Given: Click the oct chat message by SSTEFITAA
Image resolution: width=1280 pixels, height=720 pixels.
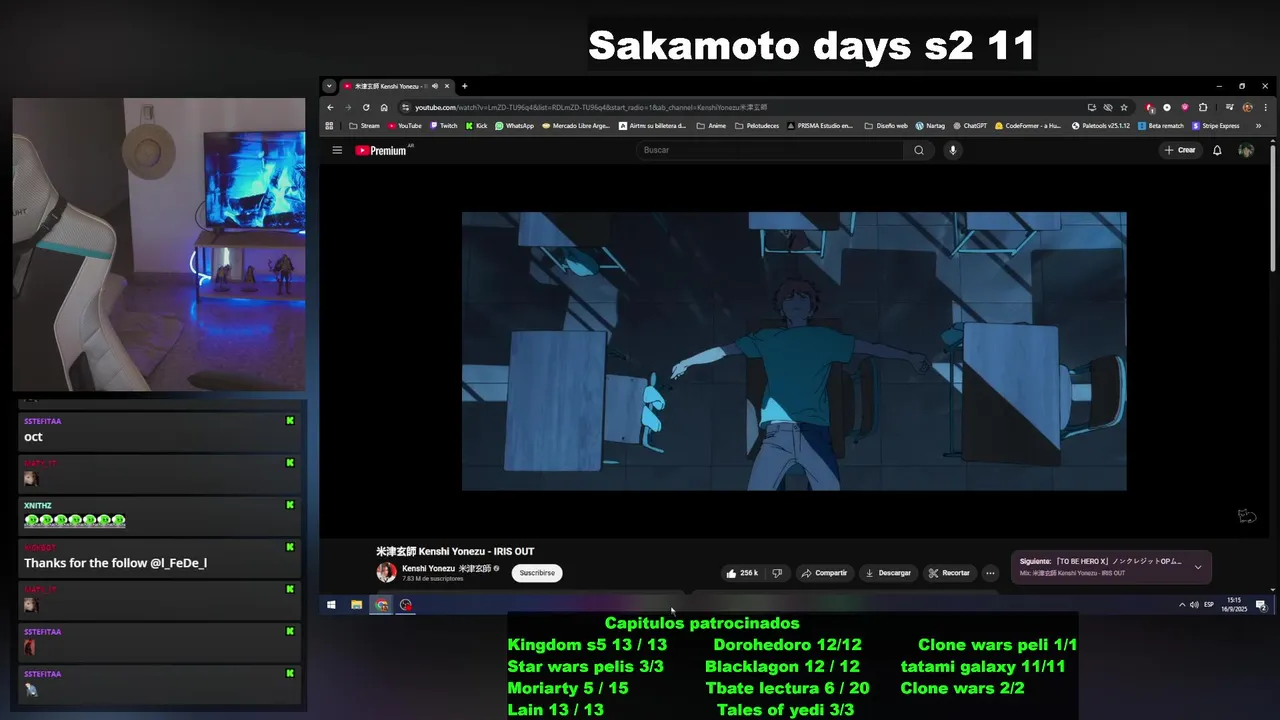Looking at the screenshot, I should pos(33,437).
